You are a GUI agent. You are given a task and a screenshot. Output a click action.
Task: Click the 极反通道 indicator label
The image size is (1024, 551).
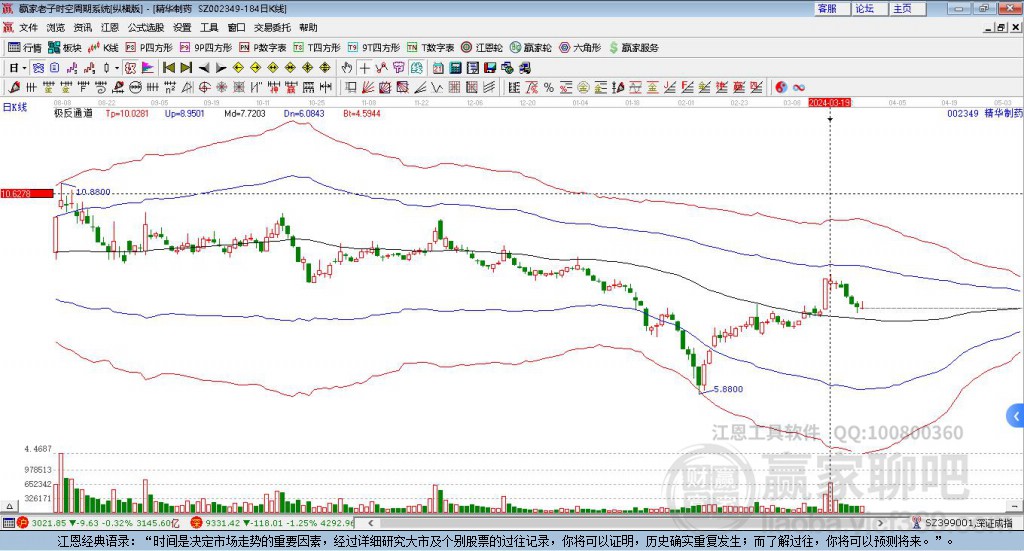pos(73,113)
